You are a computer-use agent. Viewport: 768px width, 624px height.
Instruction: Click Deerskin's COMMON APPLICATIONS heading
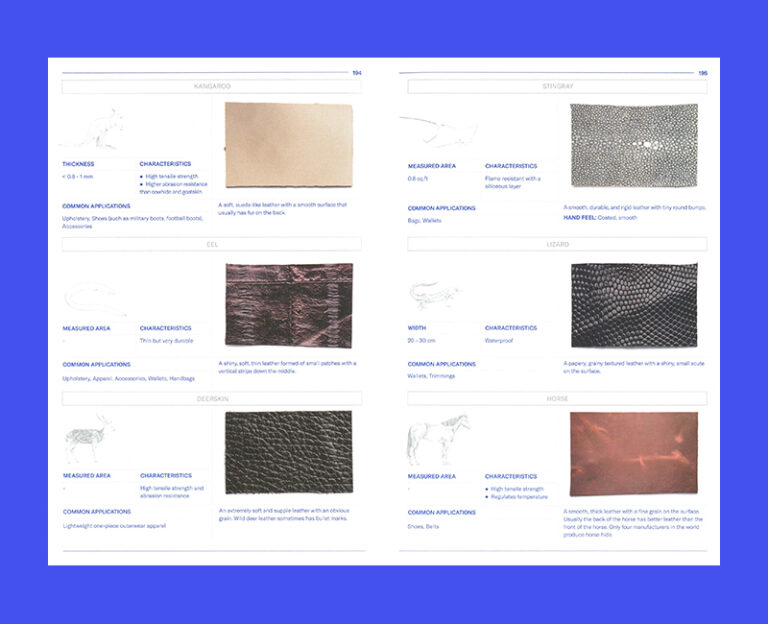[97, 512]
